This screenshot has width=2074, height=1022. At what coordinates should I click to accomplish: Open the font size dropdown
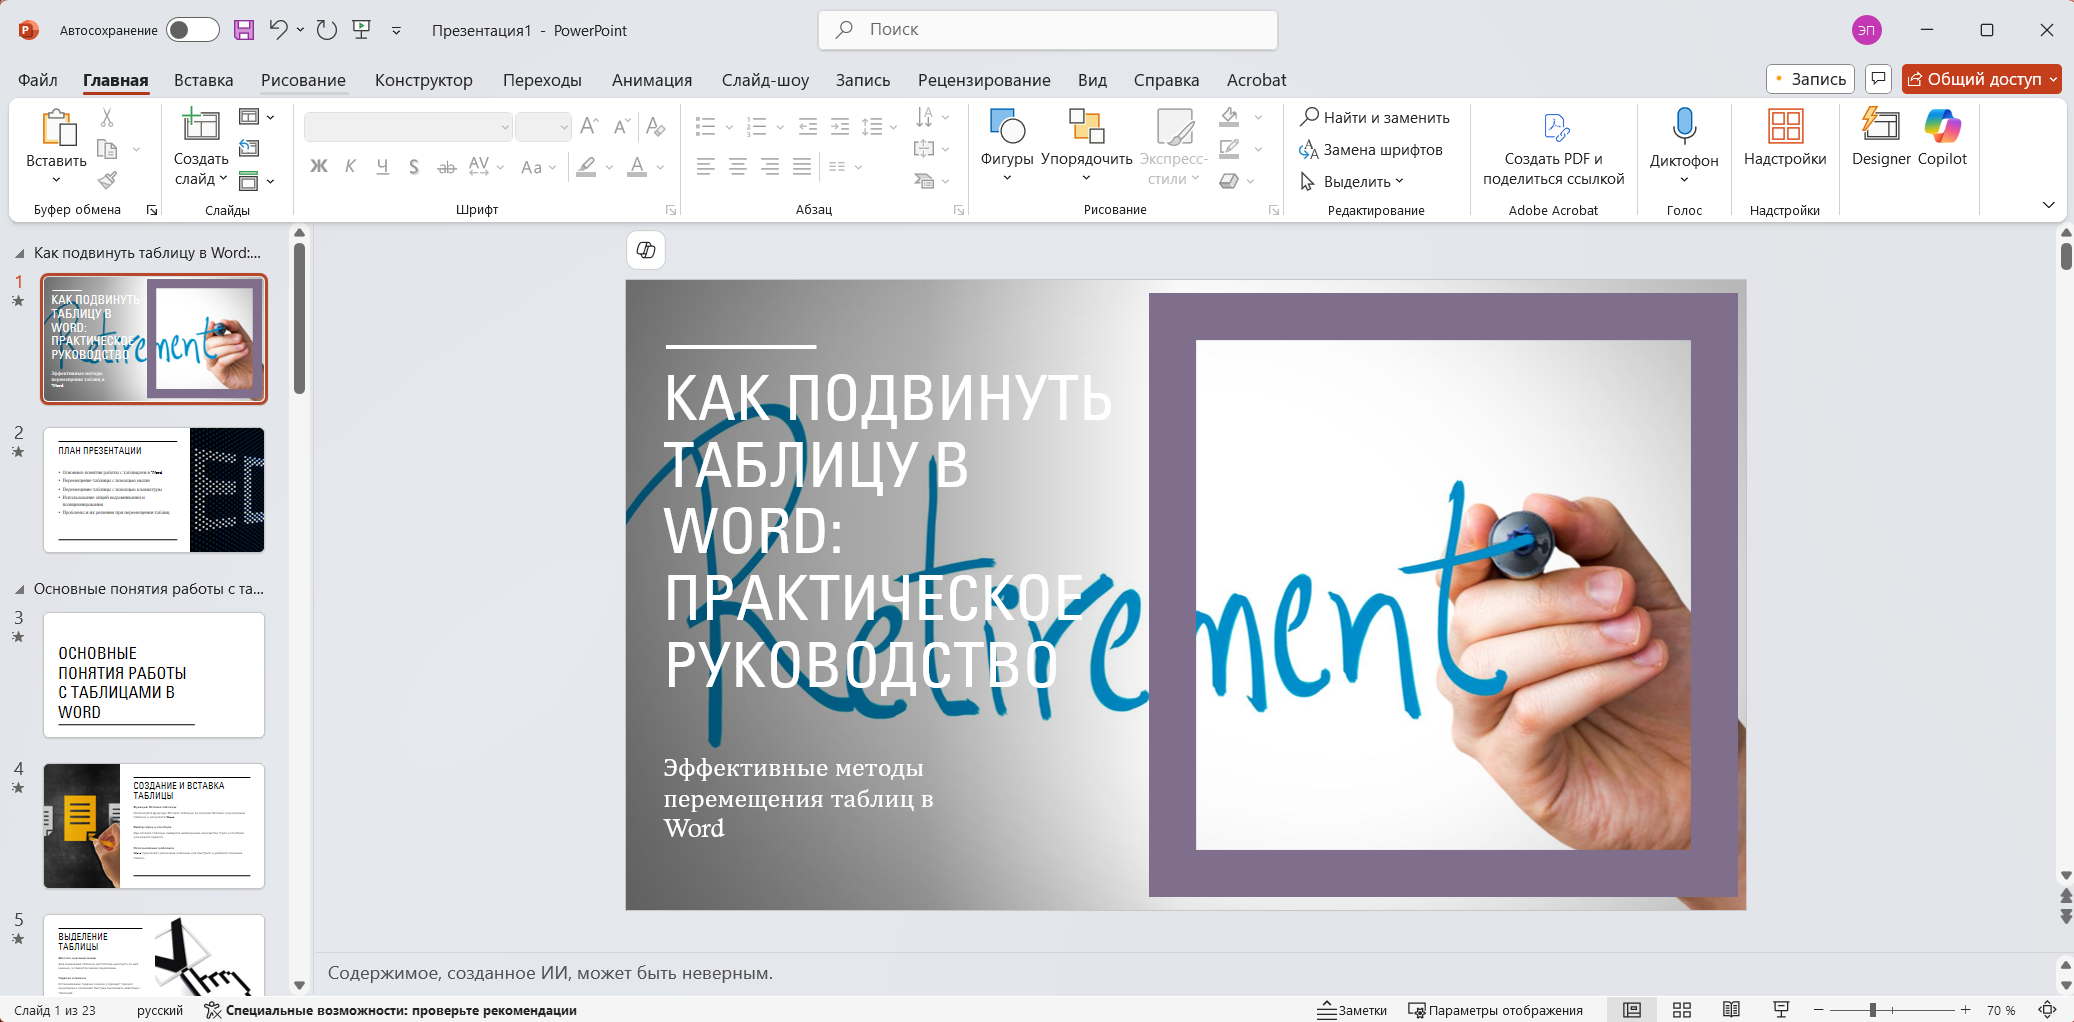(x=562, y=127)
